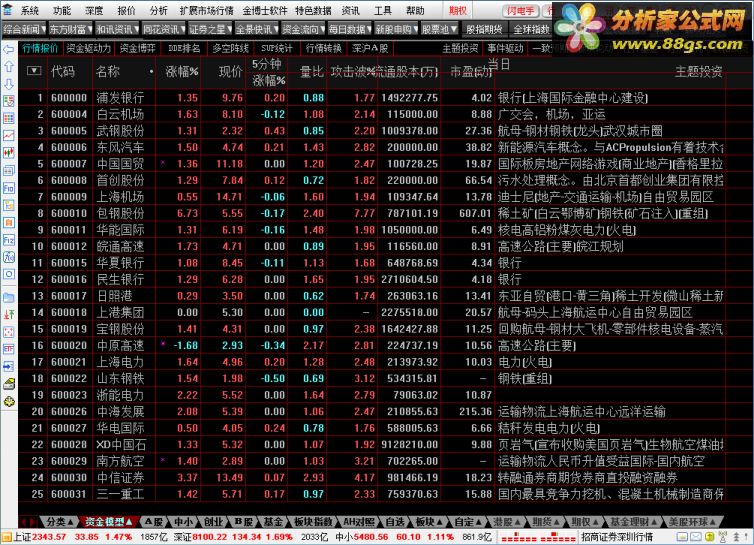
Task: Select the 中信证券 stock row
Action: point(371,477)
